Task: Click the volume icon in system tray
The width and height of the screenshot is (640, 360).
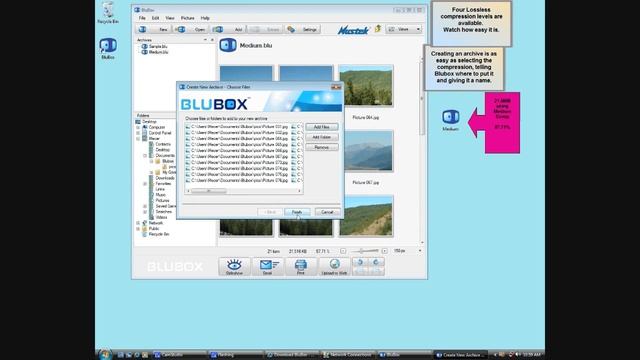Action: (x=517, y=355)
